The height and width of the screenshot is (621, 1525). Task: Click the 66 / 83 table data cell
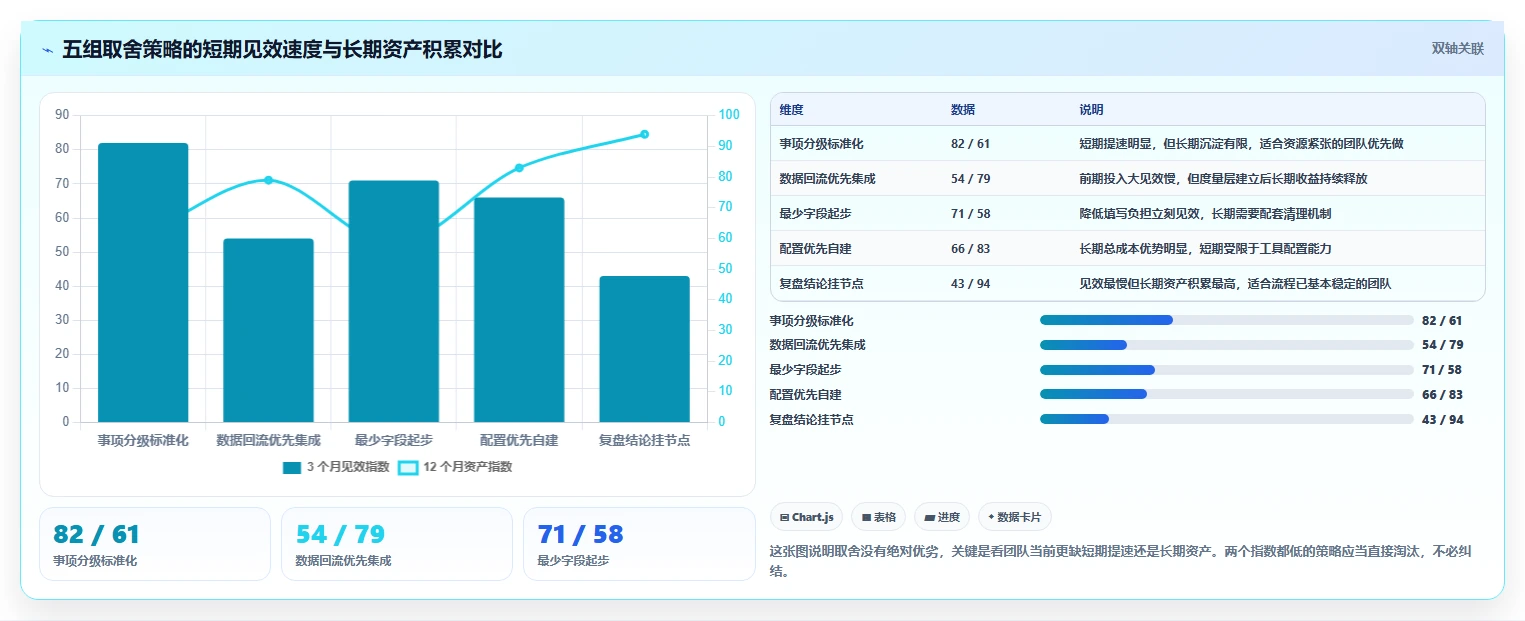tap(971, 249)
